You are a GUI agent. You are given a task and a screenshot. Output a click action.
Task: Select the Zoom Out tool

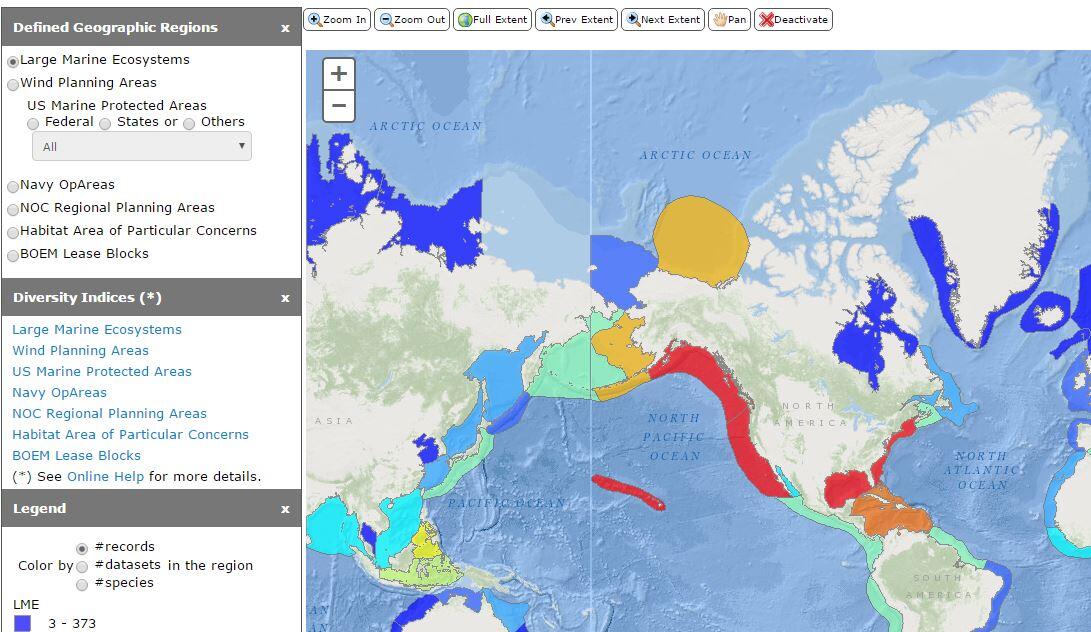[x=411, y=19]
